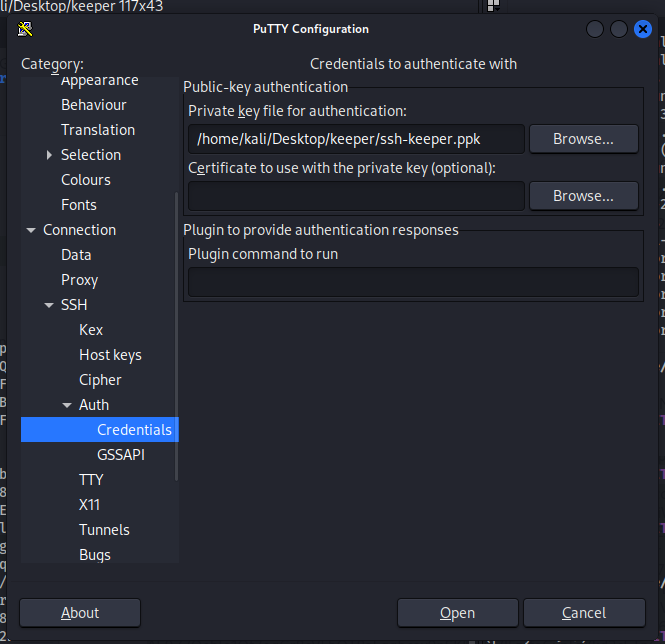Image resolution: width=665 pixels, height=644 pixels.
Task: Open the Host keys settings
Action: pos(110,355)
